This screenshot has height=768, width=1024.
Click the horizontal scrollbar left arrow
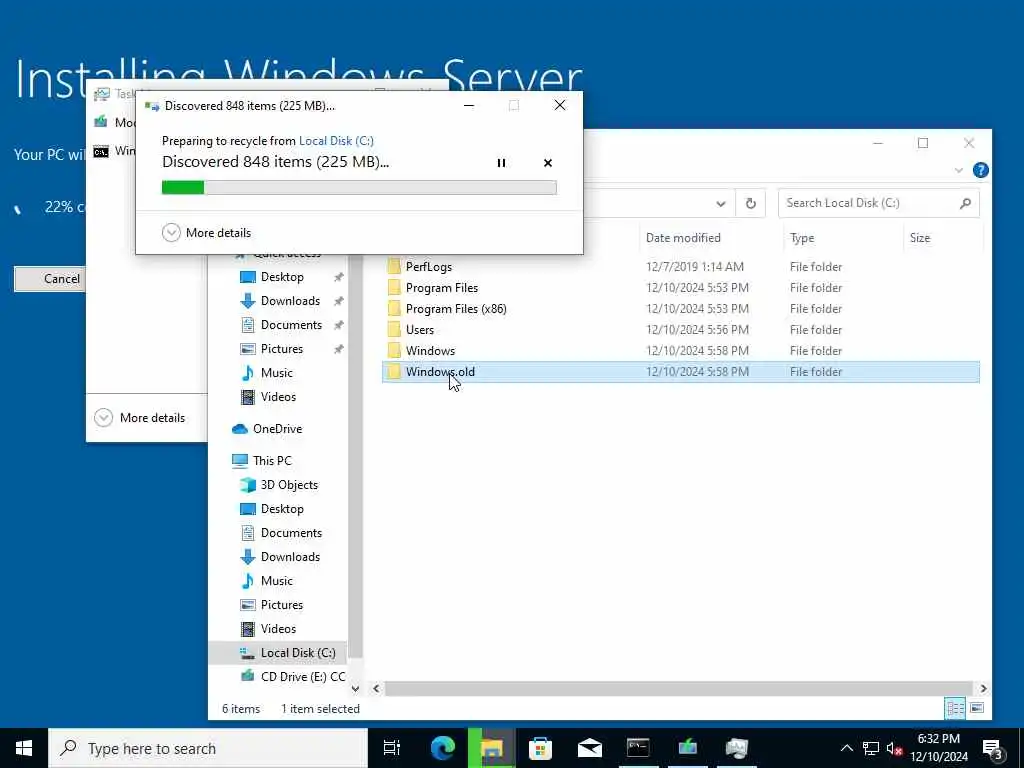point(376,688)
